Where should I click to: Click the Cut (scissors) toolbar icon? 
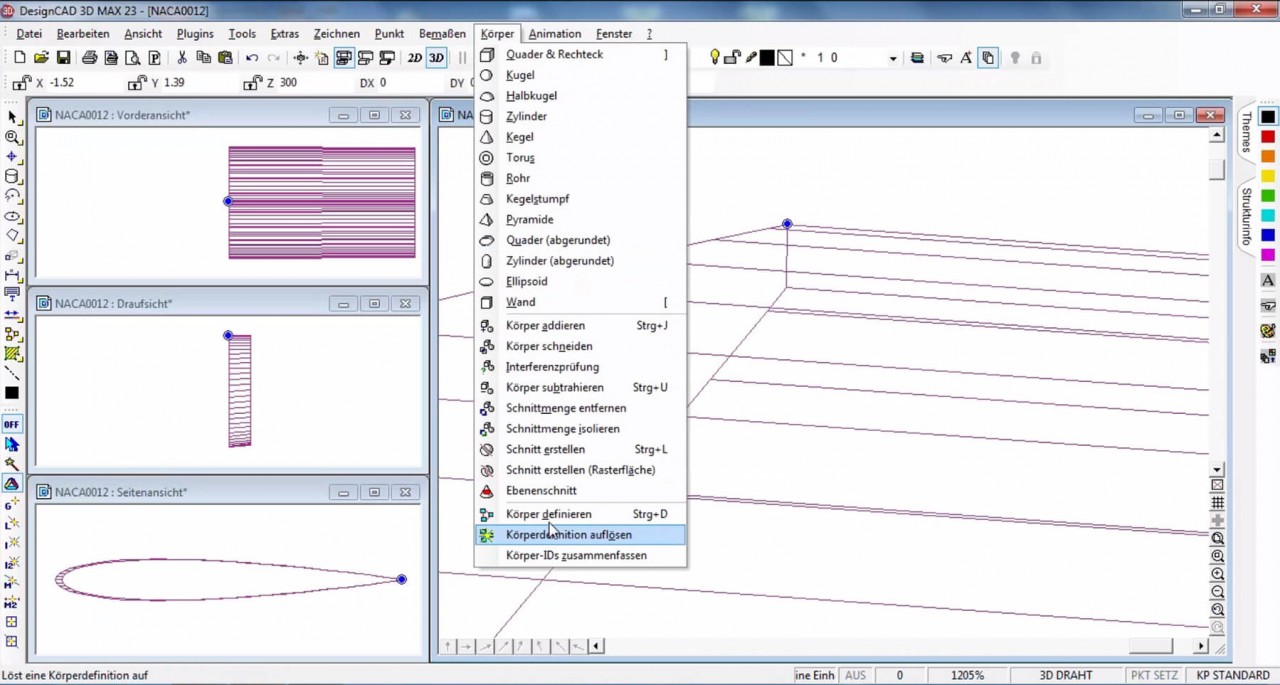[x=180, y=57]
